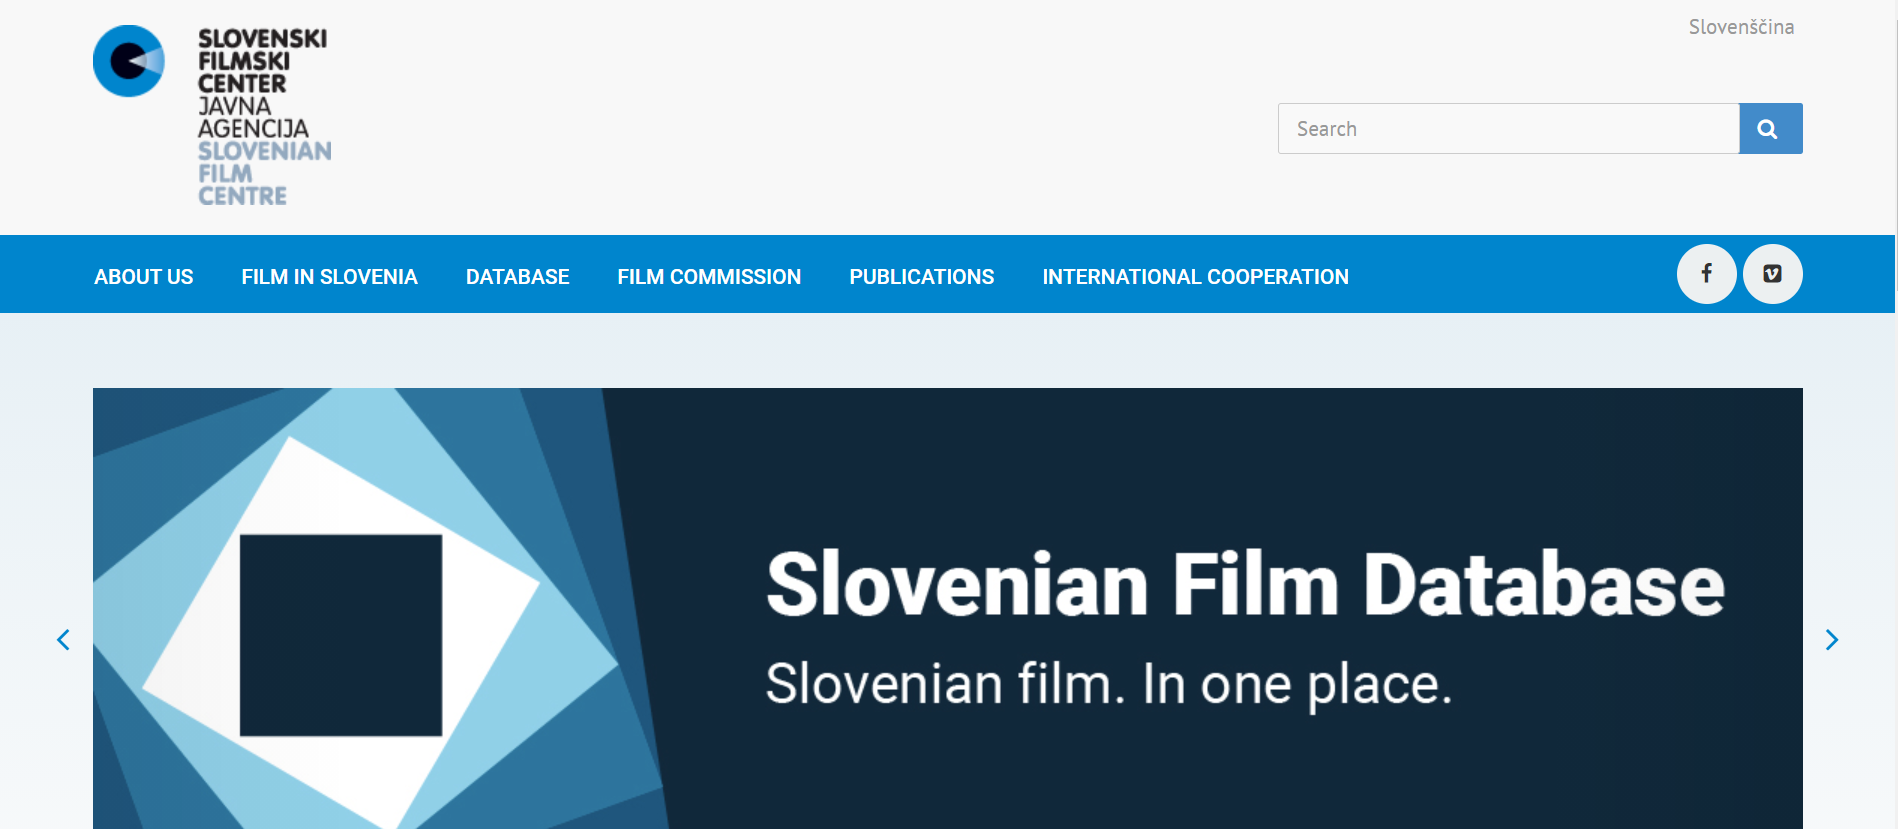Focus the Search input field
This screenshot has height=829, width=1898.
click(x=1508, y=129)
